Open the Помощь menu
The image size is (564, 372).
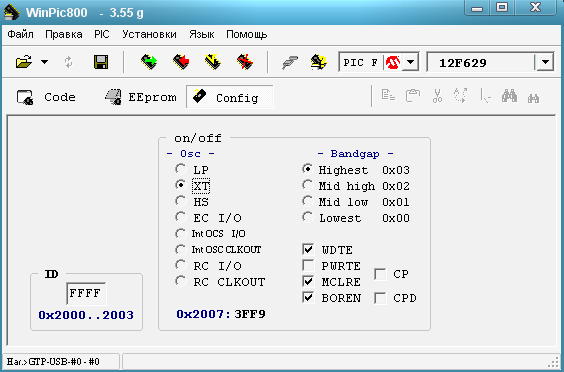click(247, 34)
